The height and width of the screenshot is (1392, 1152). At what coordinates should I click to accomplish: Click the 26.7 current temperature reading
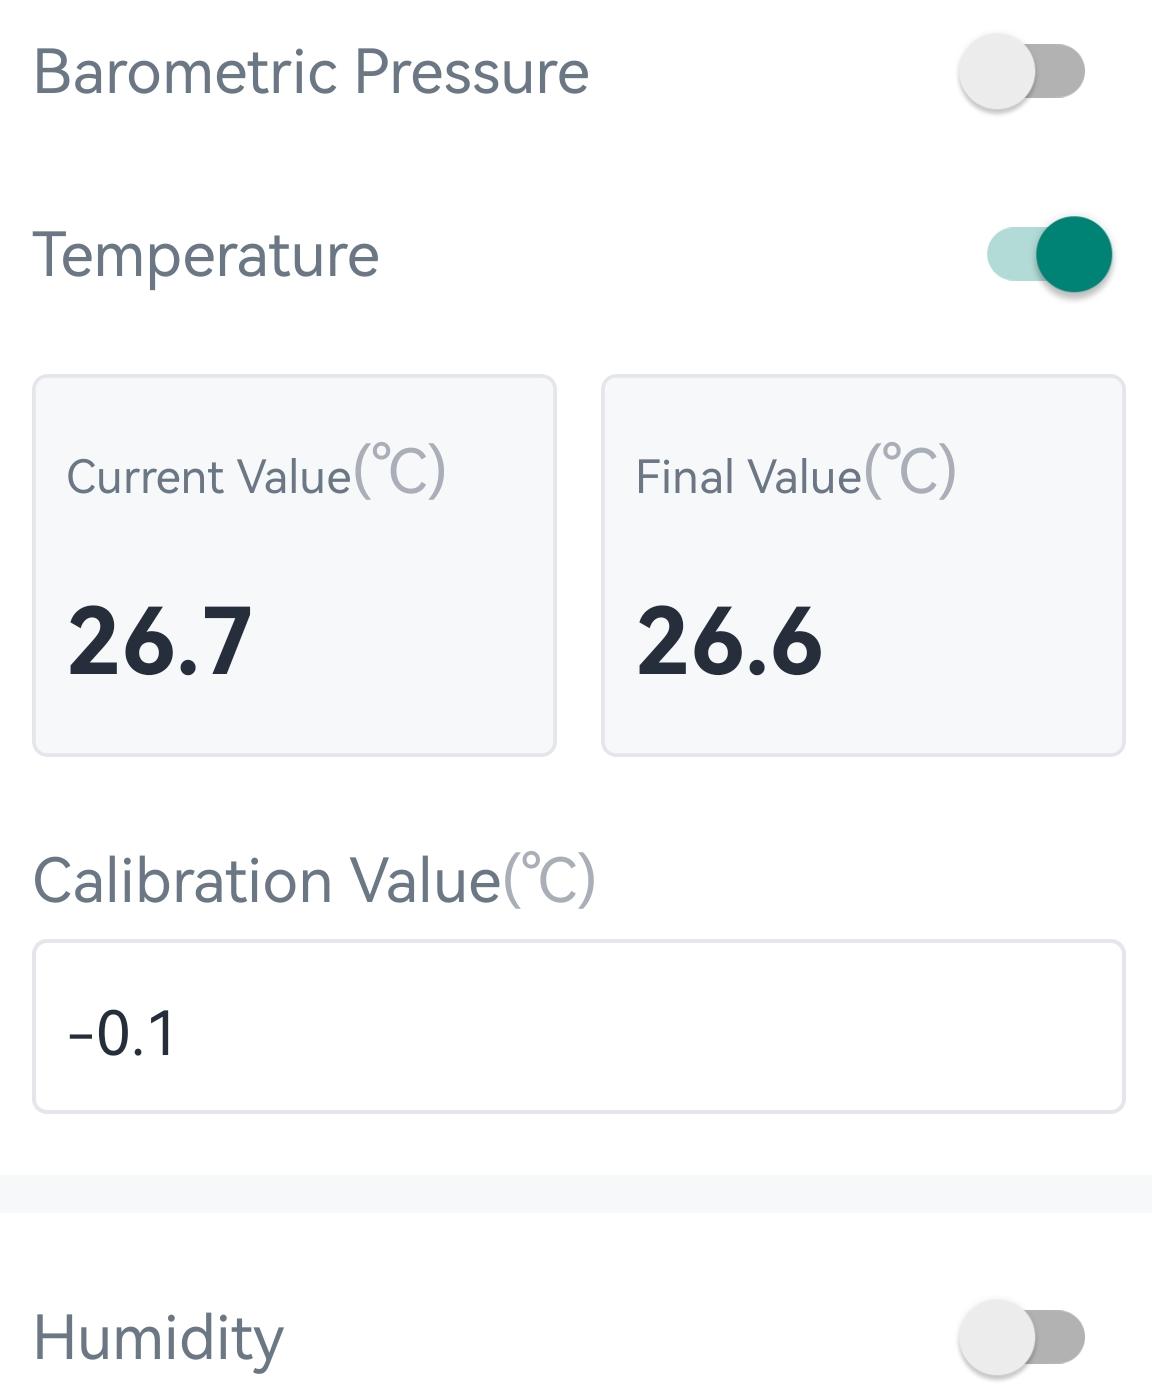159,642
